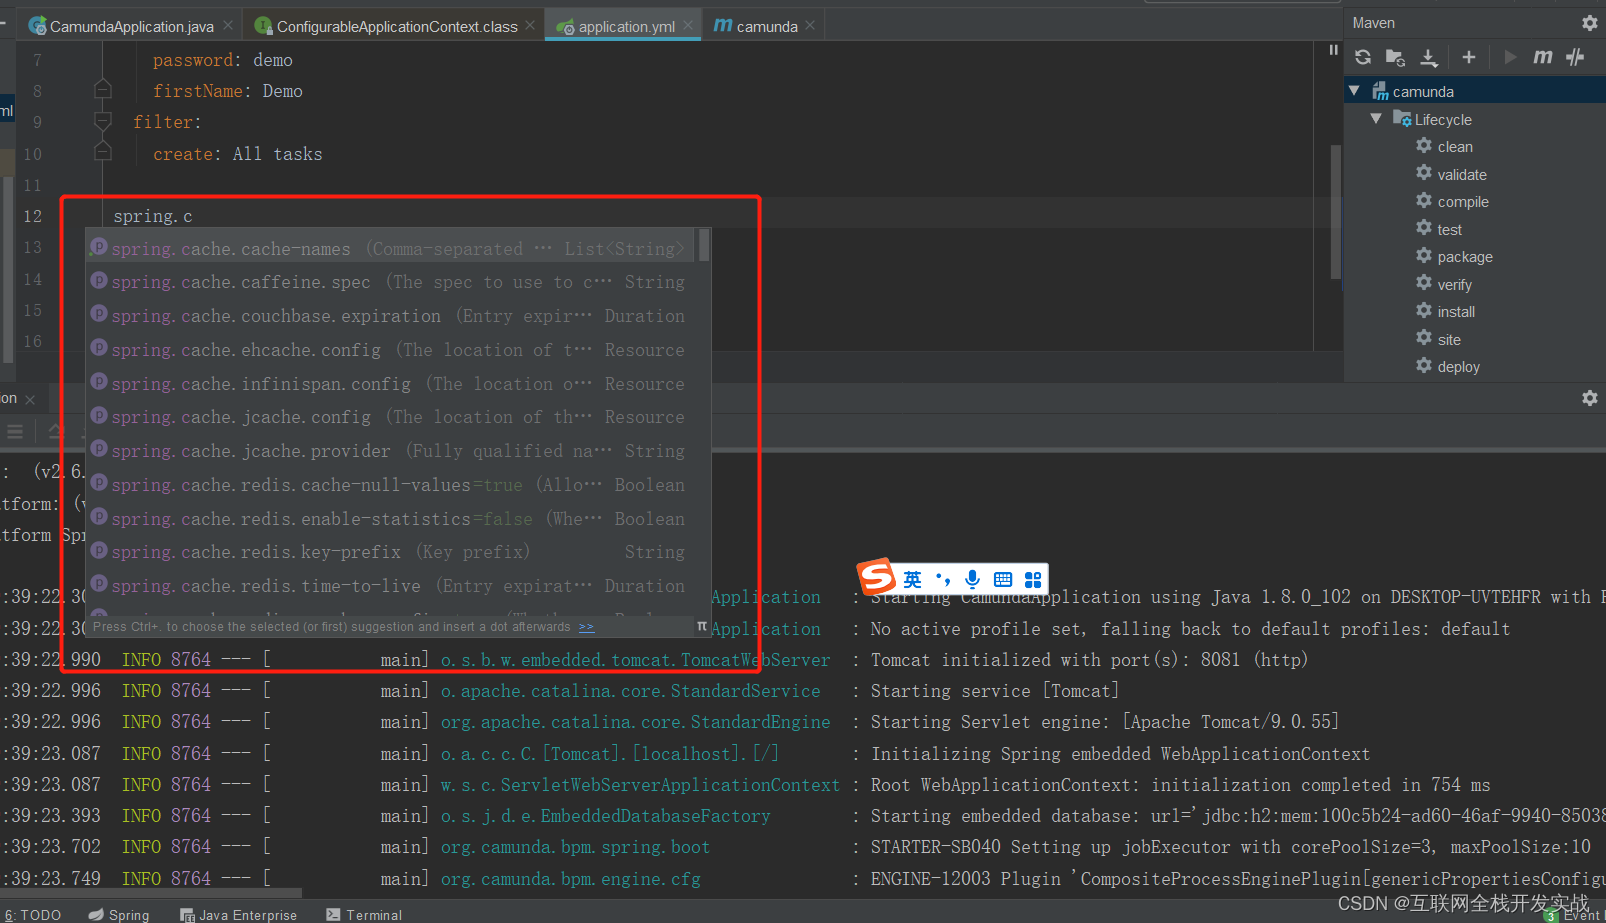This screenshot has width=1606, height=923.
Task: Choose spring.cache.redis.time-to-live suggestion
Action: (x=392, y=586)
